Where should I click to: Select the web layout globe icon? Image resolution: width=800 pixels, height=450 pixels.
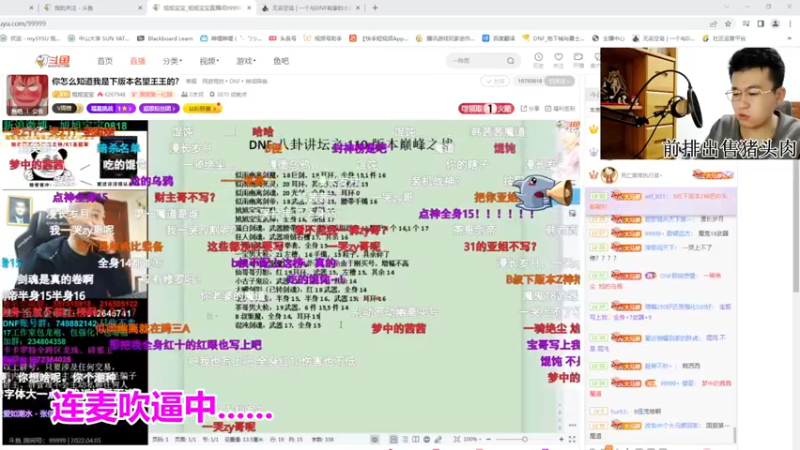click(427, 439)
